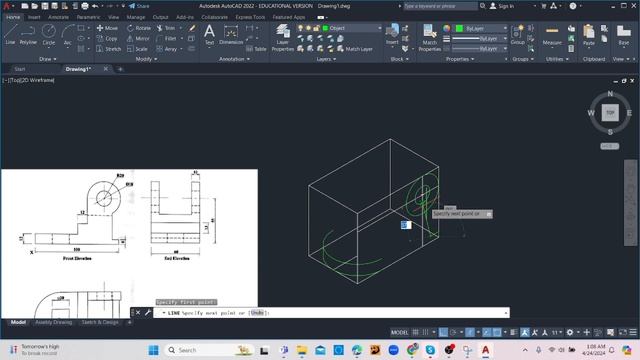Click the viewport controls label

pyautogui.click(x=29, y=80)
